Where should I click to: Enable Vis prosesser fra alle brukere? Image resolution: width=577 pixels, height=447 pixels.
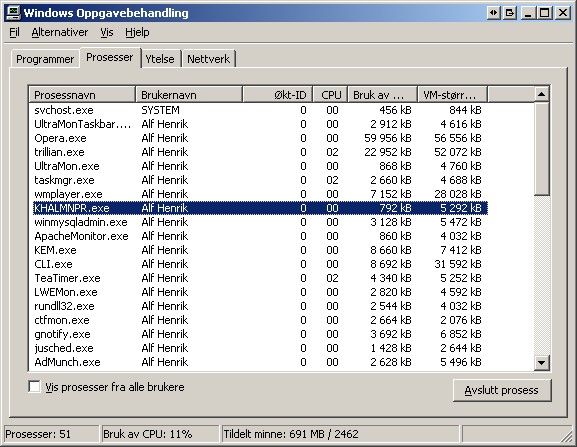point(34,387)
